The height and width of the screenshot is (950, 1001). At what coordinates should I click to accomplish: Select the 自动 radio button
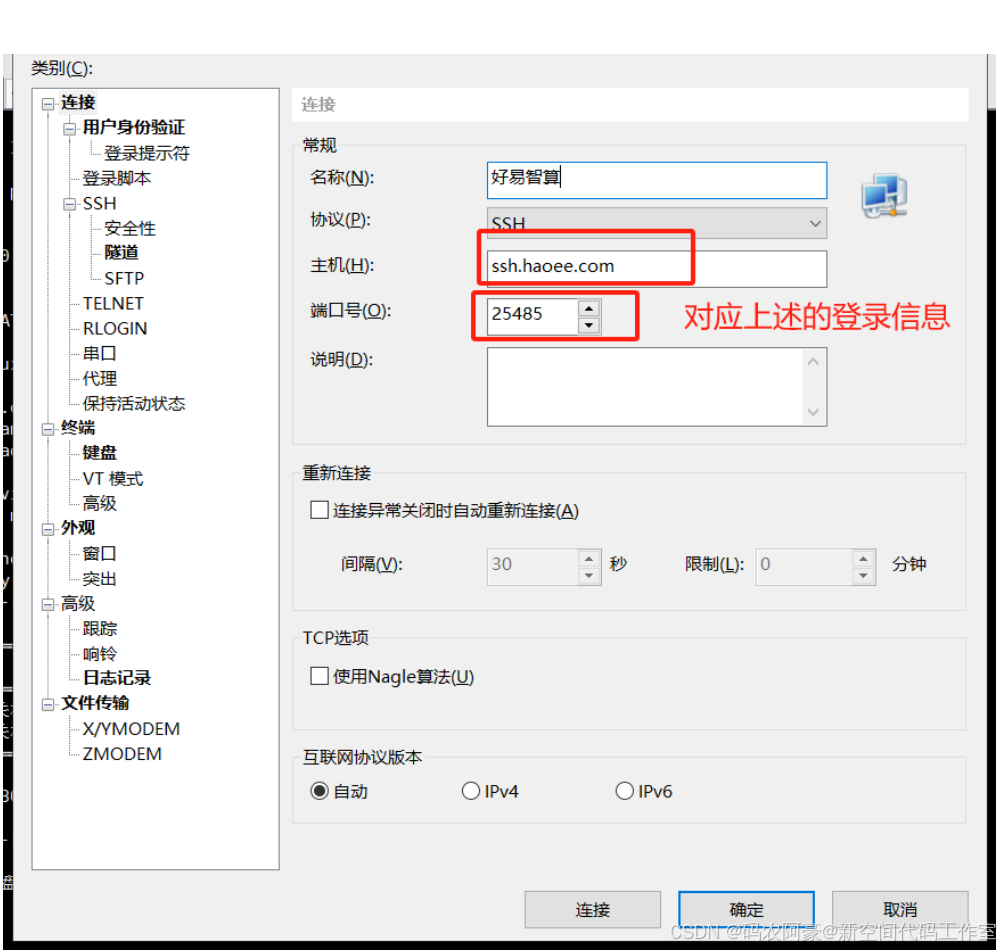(x=319, y=791)
